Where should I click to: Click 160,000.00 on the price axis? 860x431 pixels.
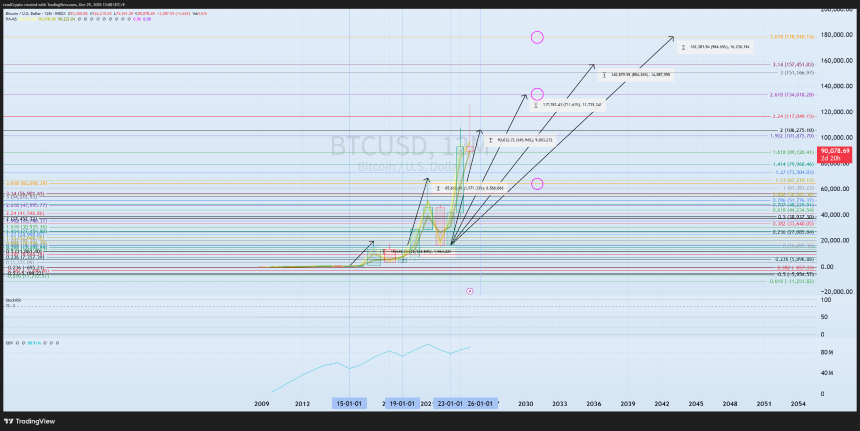836,60
